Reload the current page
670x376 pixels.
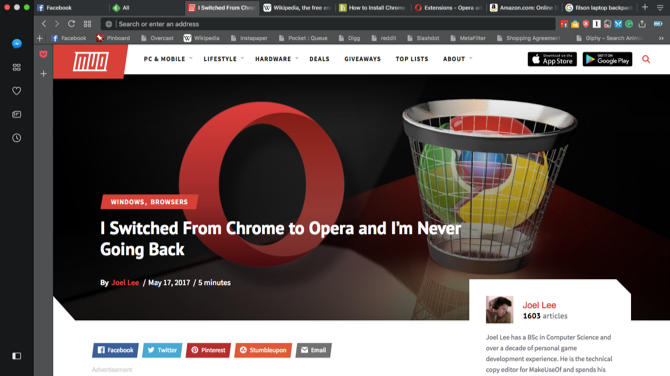coord(71,24)
